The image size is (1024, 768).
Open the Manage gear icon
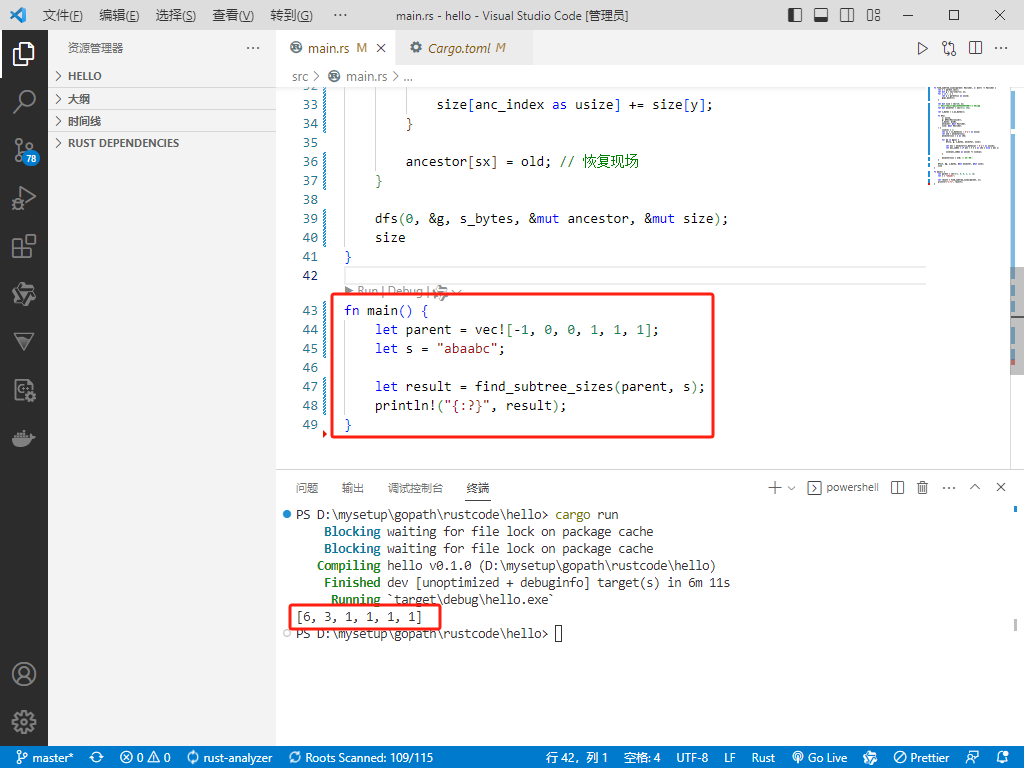point(24,722)
